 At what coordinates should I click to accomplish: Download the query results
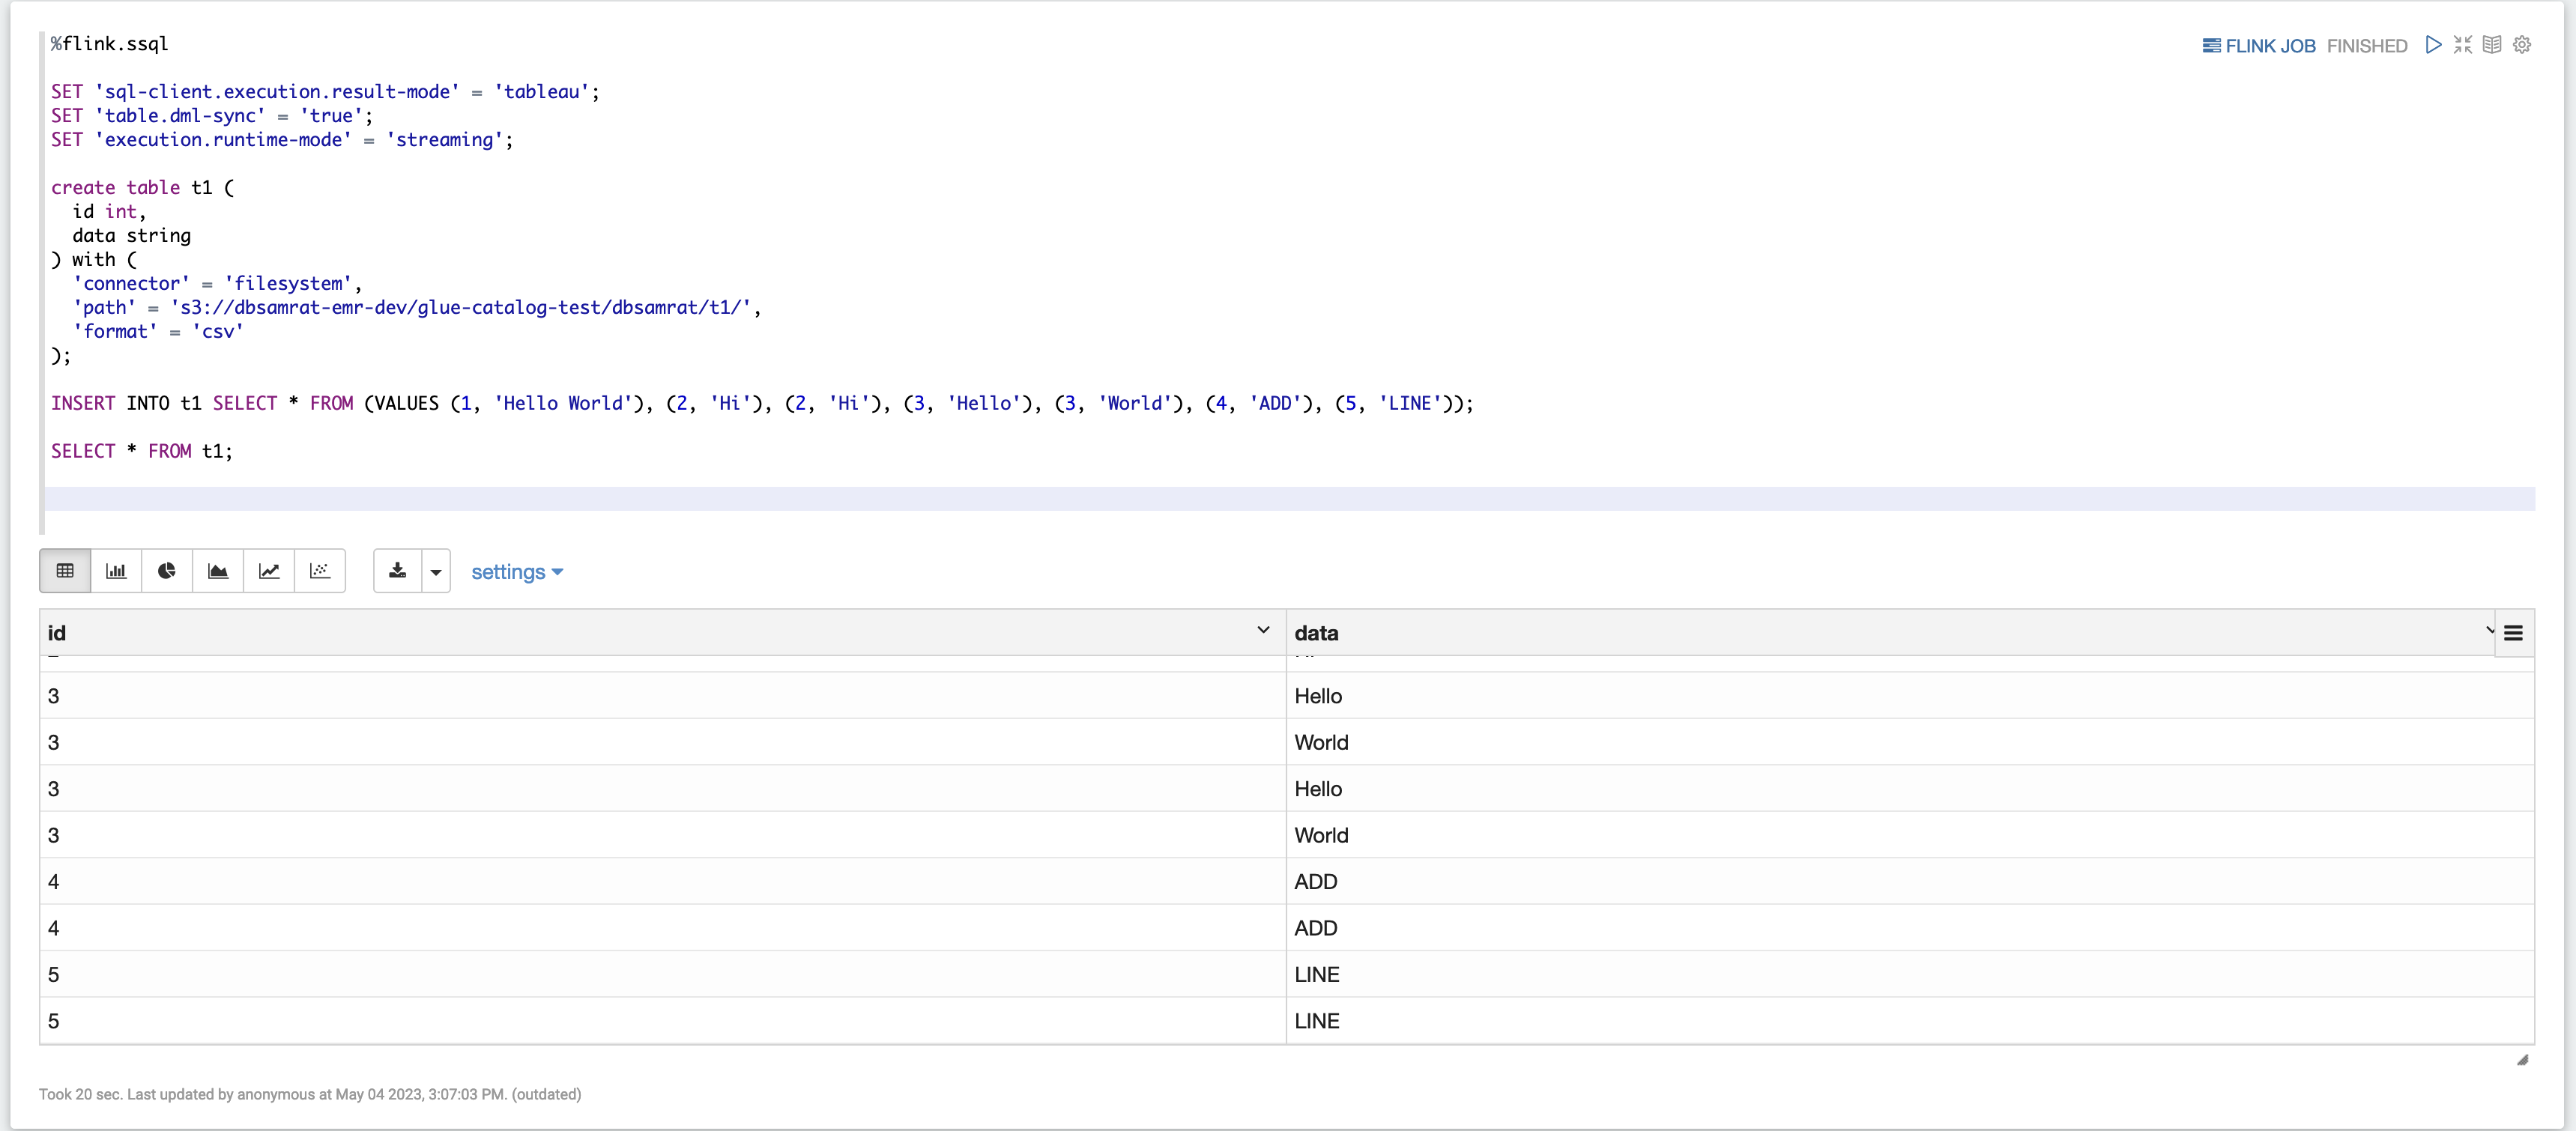tap(396, 571)
